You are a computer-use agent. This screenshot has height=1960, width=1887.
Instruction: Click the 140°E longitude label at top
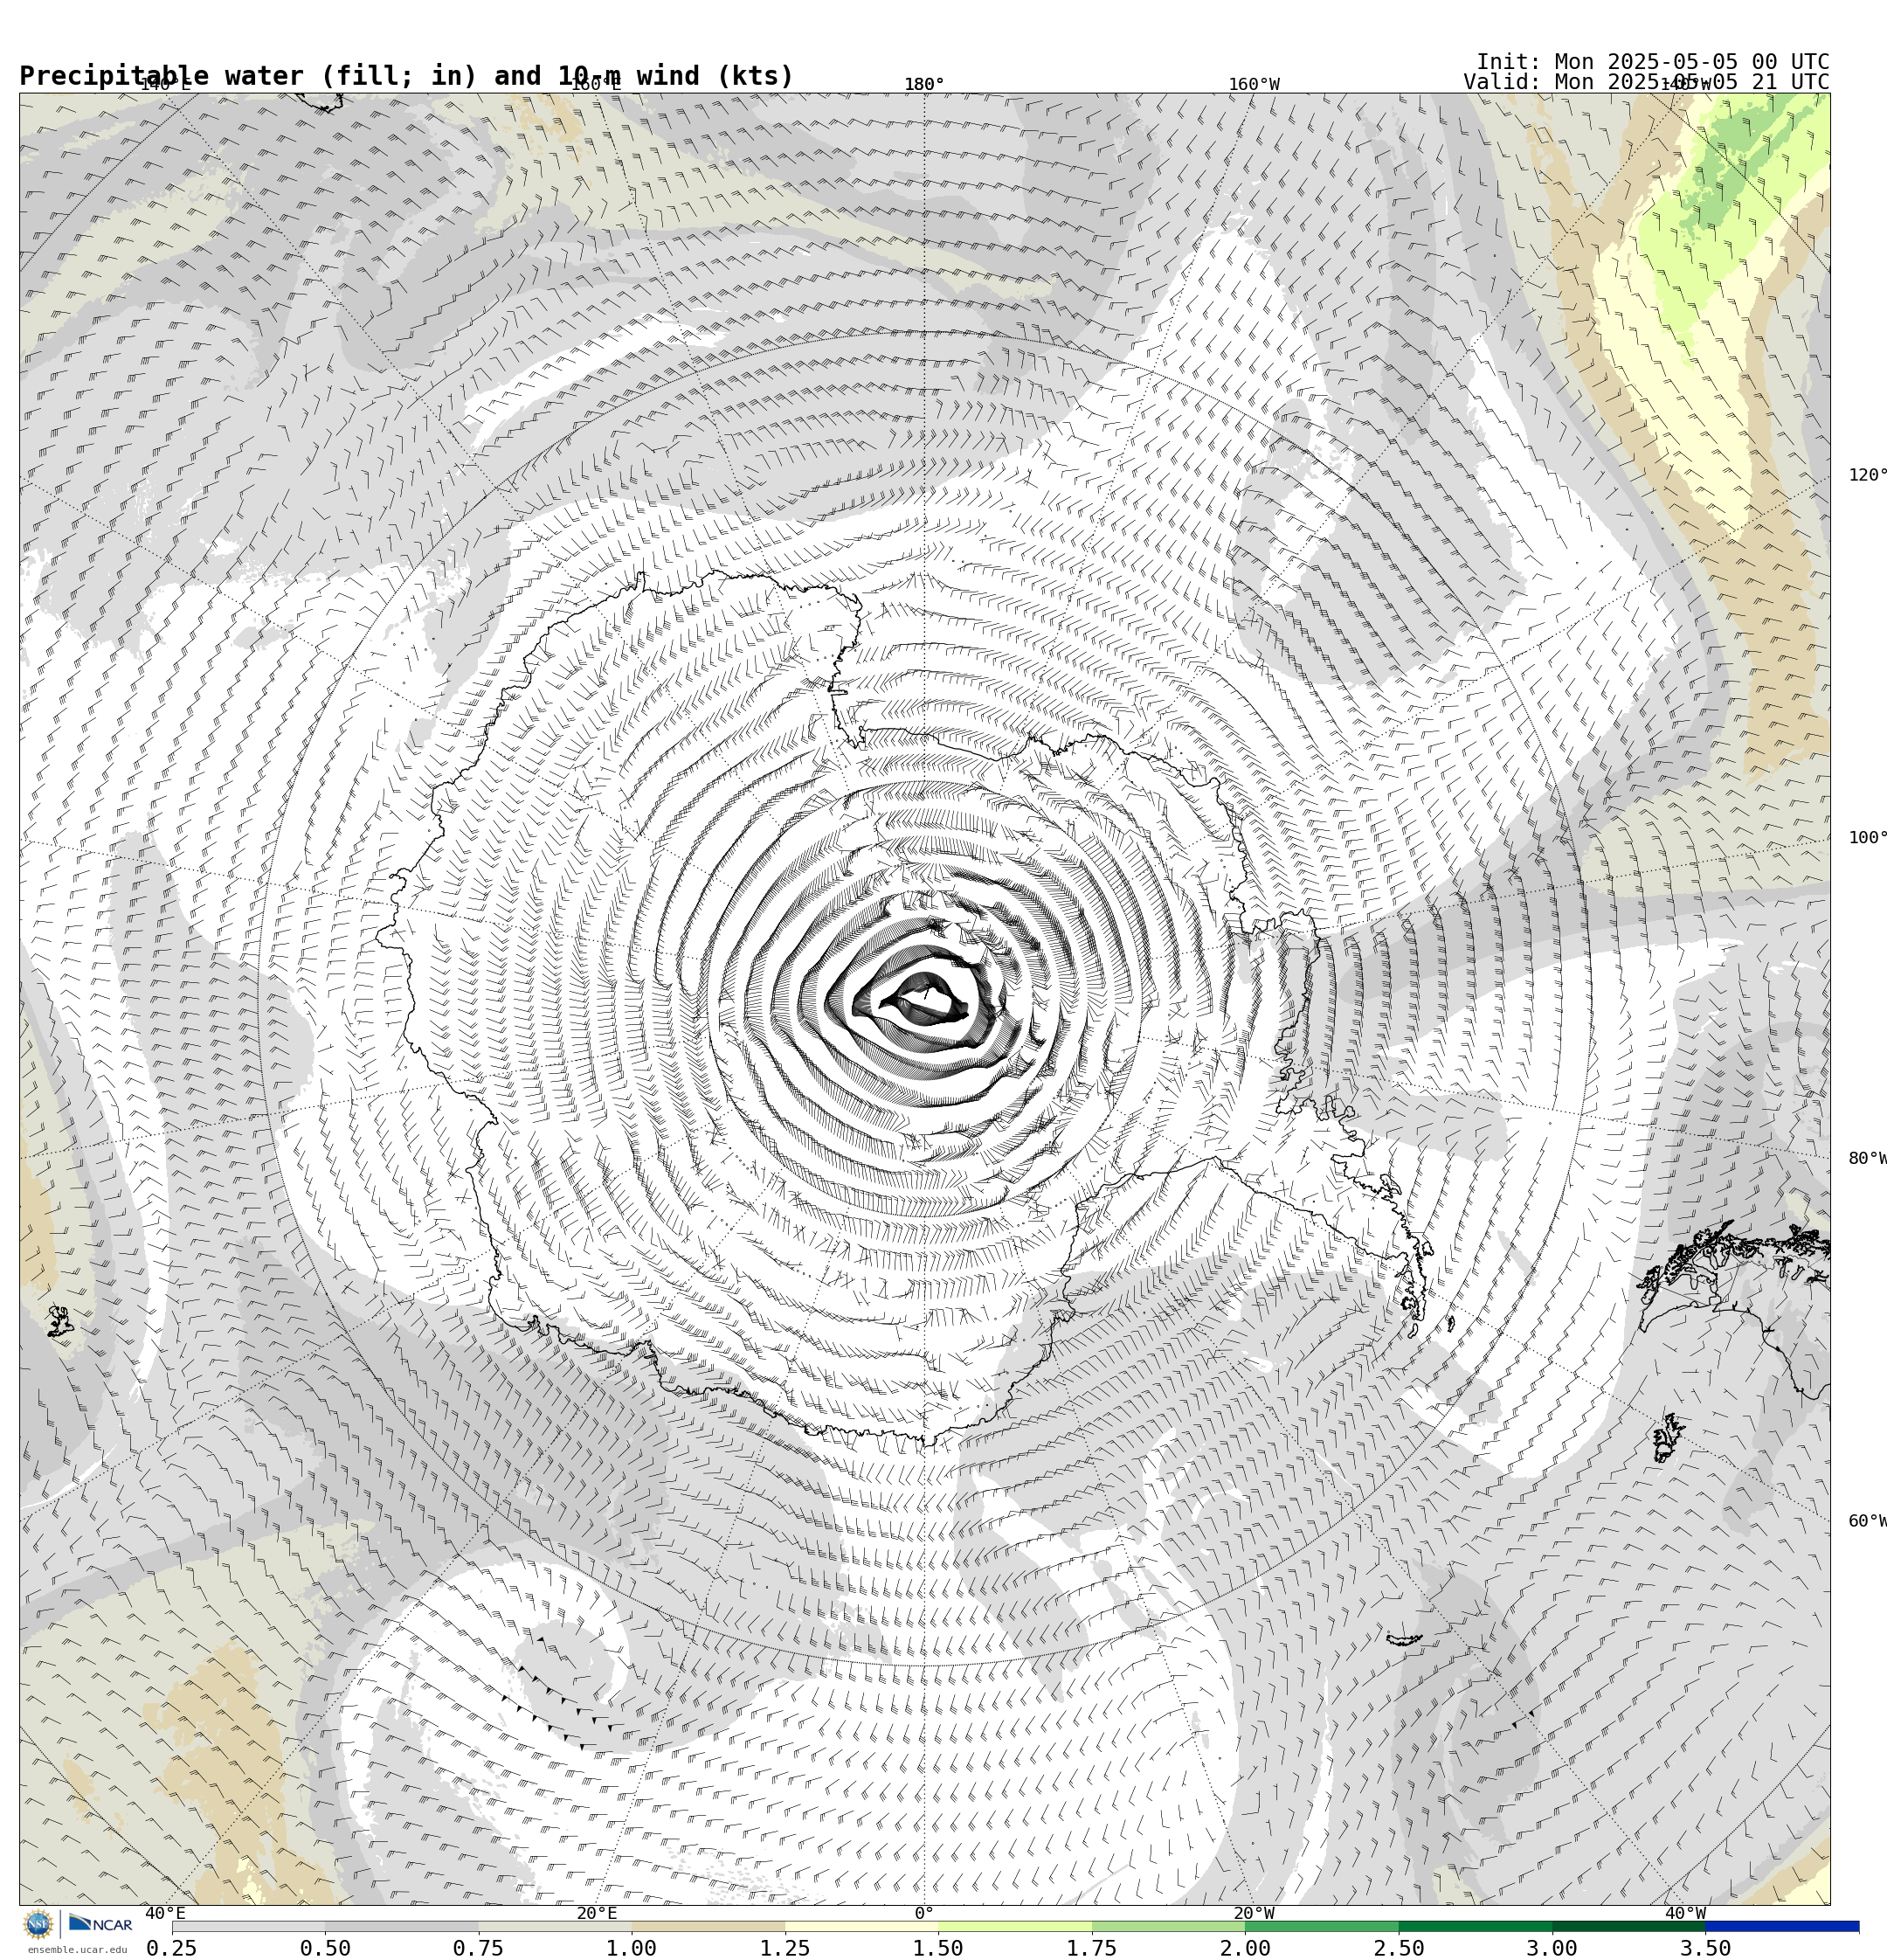165,85
